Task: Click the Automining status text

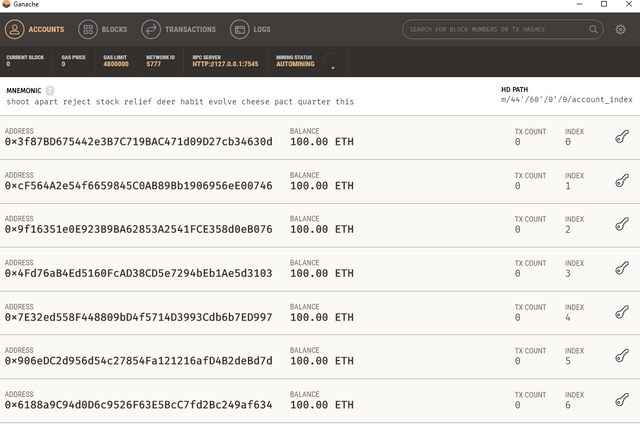Action: pos(295,64)
